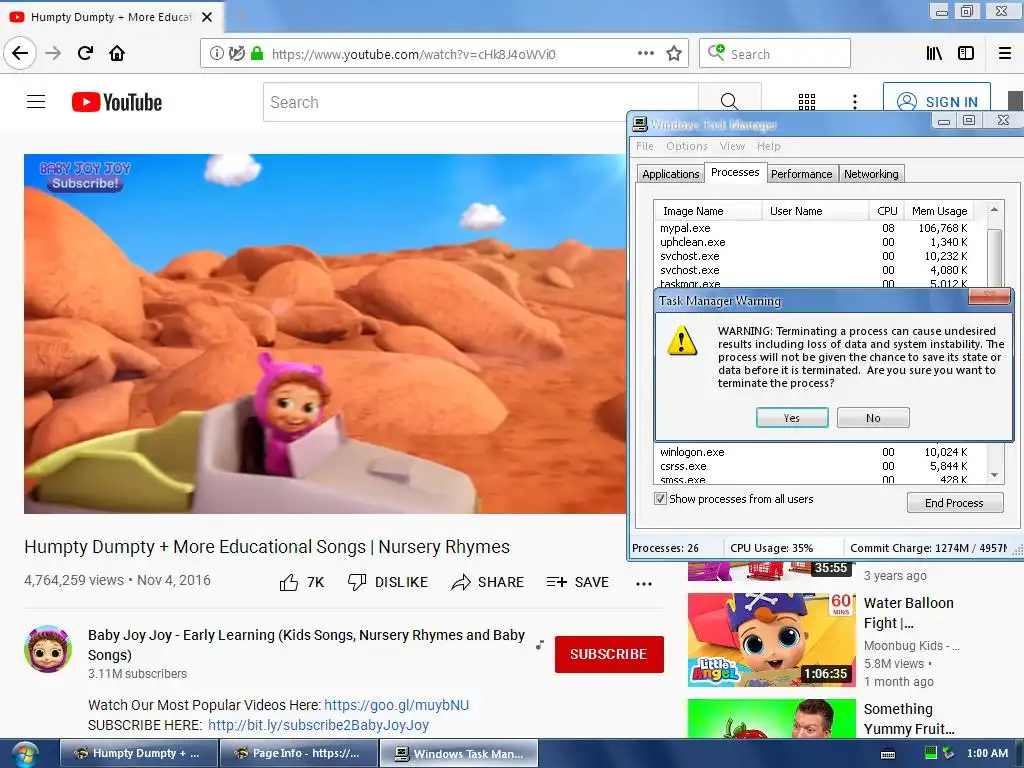The image size is (1024, 768).
Task: Switch to the Networking tab
Action: coord(871,174)
